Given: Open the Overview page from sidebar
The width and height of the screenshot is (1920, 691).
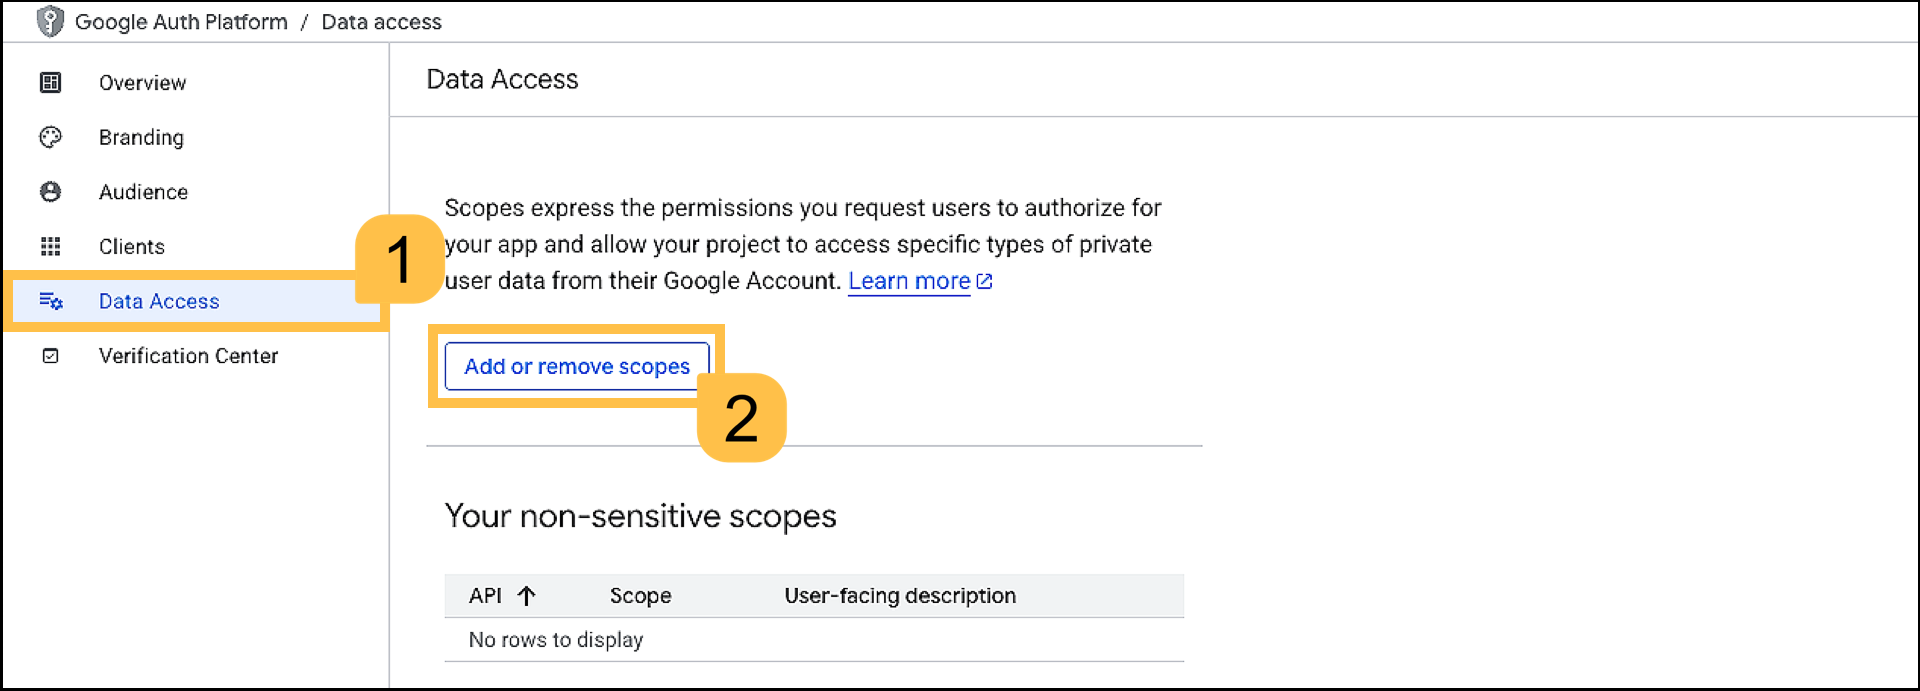Looking at the screenshot, I should click(142, 83).
